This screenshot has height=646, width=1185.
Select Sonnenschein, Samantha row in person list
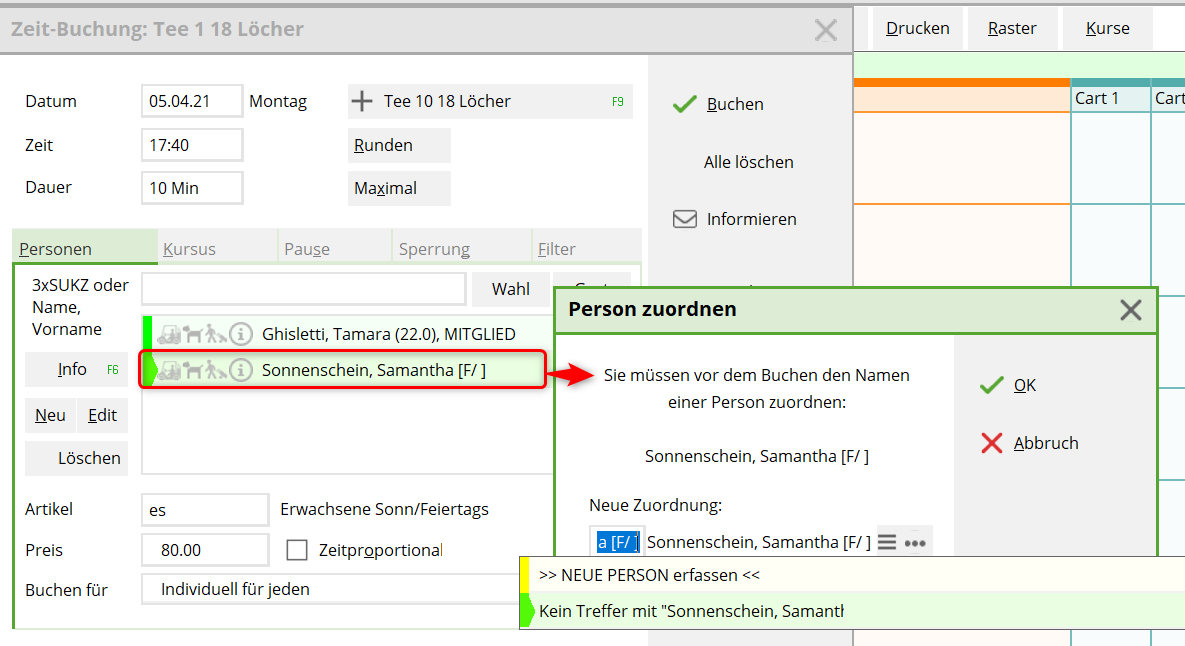pyautogui.click(x=348, y=369)
